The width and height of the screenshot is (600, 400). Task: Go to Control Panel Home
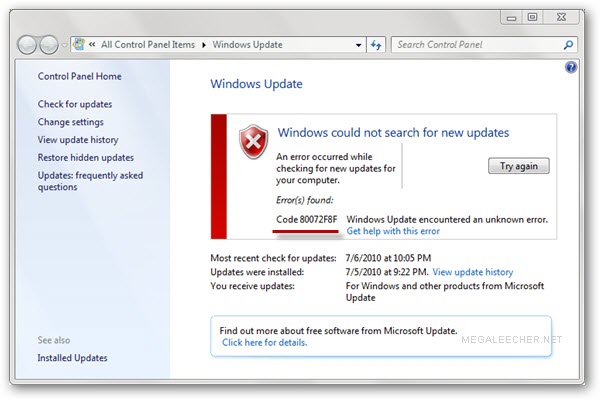[80, 76]
